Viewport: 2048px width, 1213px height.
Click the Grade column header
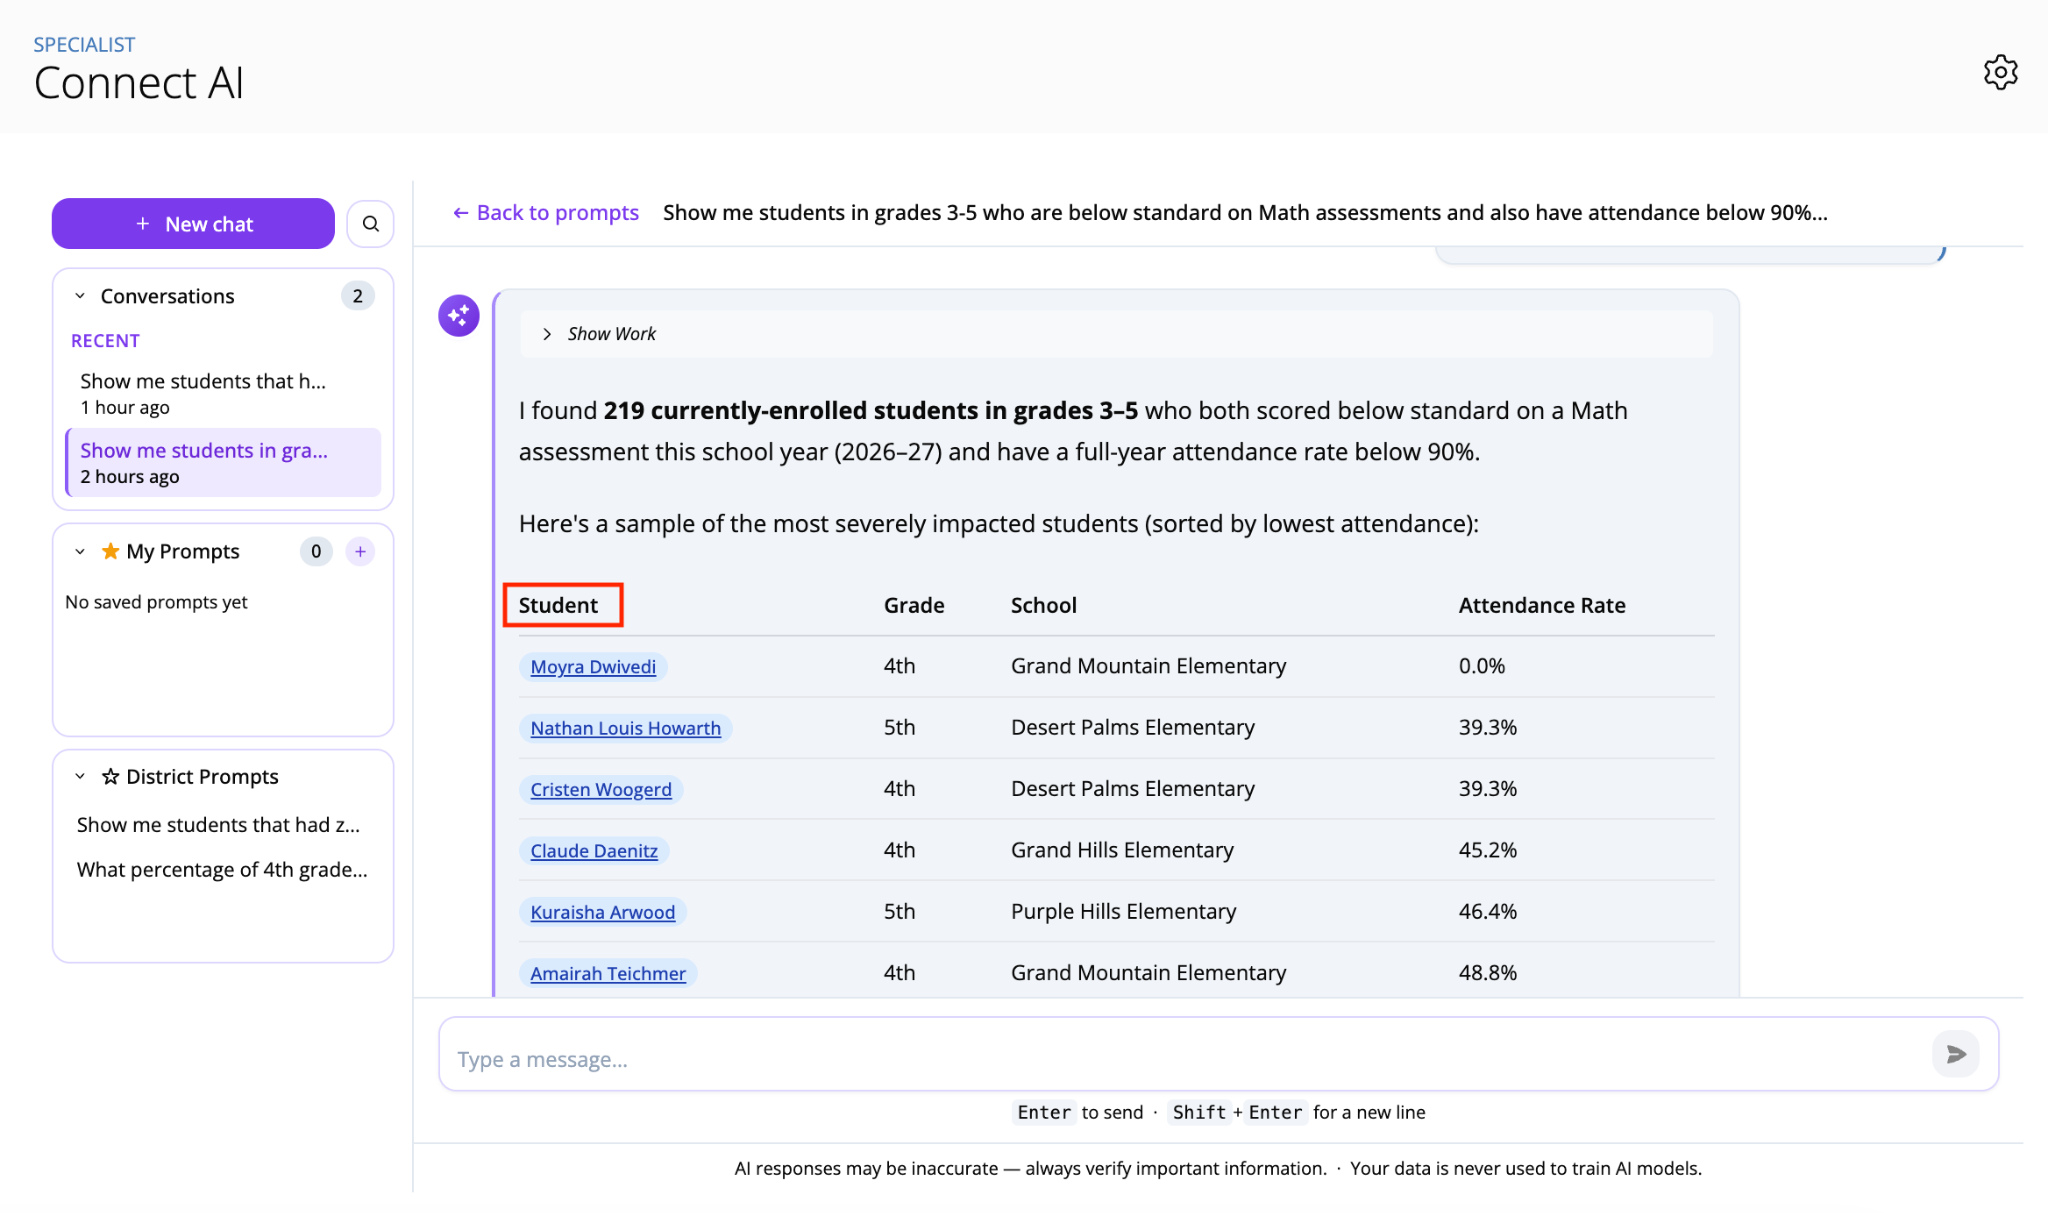[914, 605]
